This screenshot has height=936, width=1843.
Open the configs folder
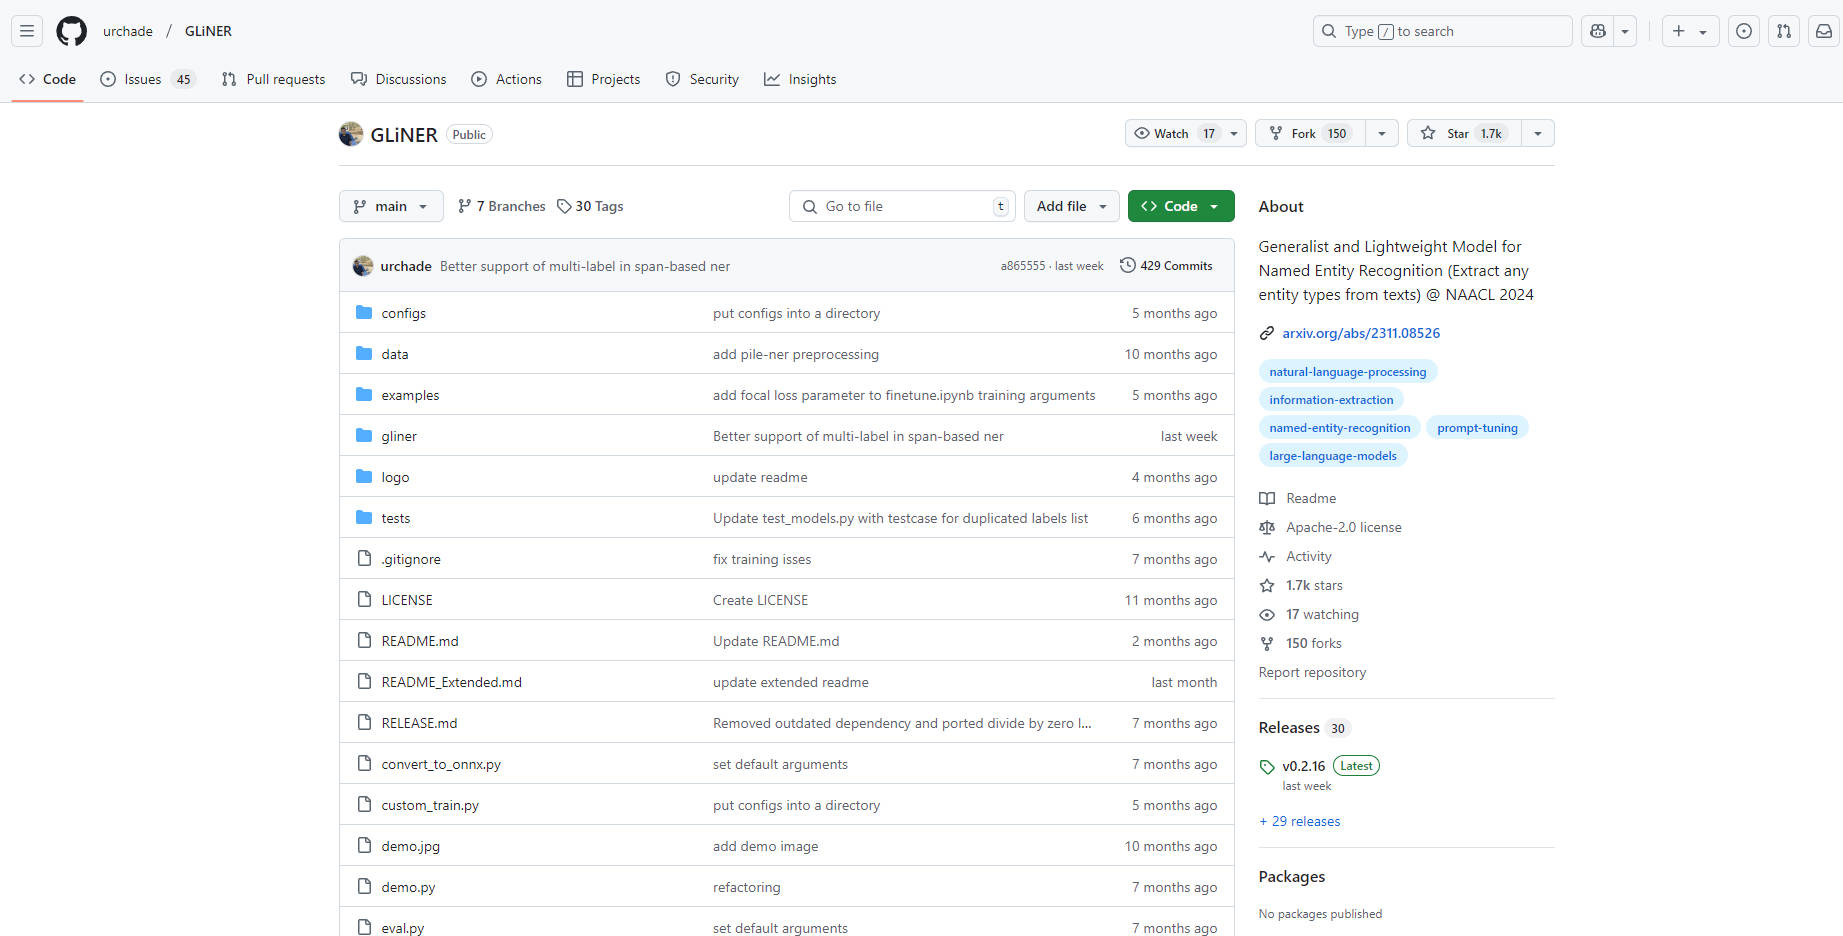click(403, 313)
